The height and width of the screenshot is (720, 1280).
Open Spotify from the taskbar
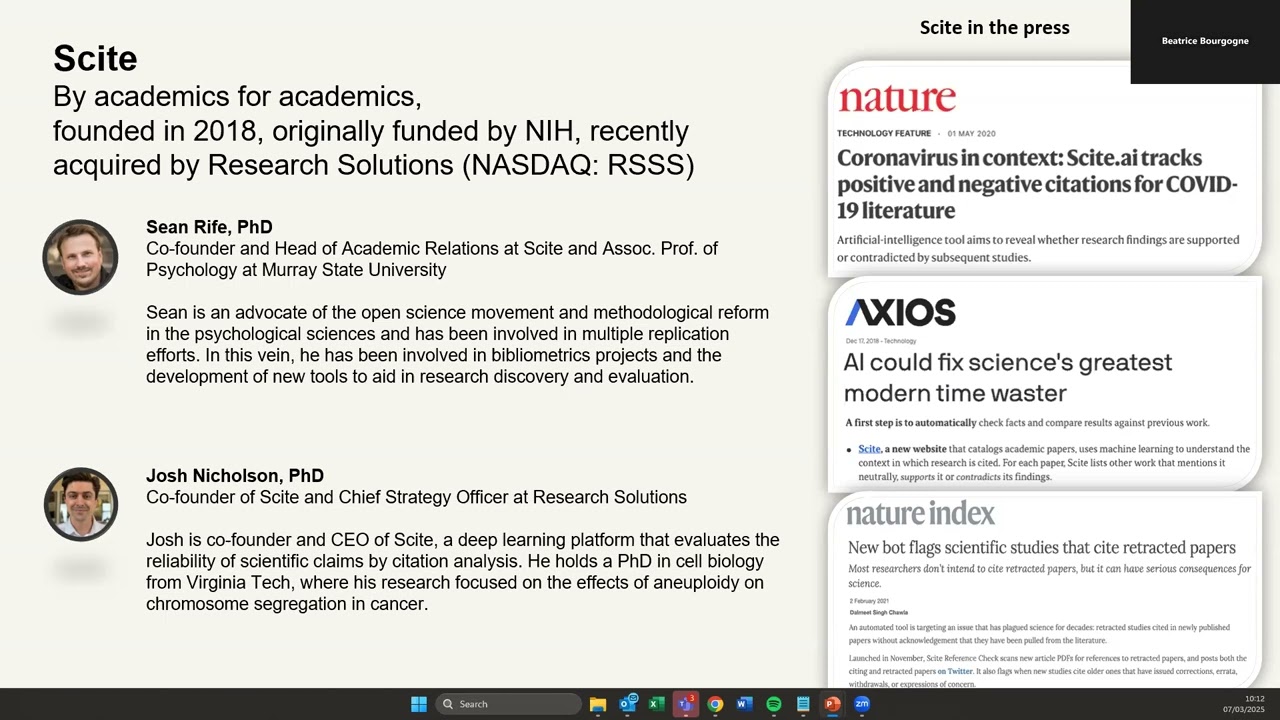pos(773,704)
